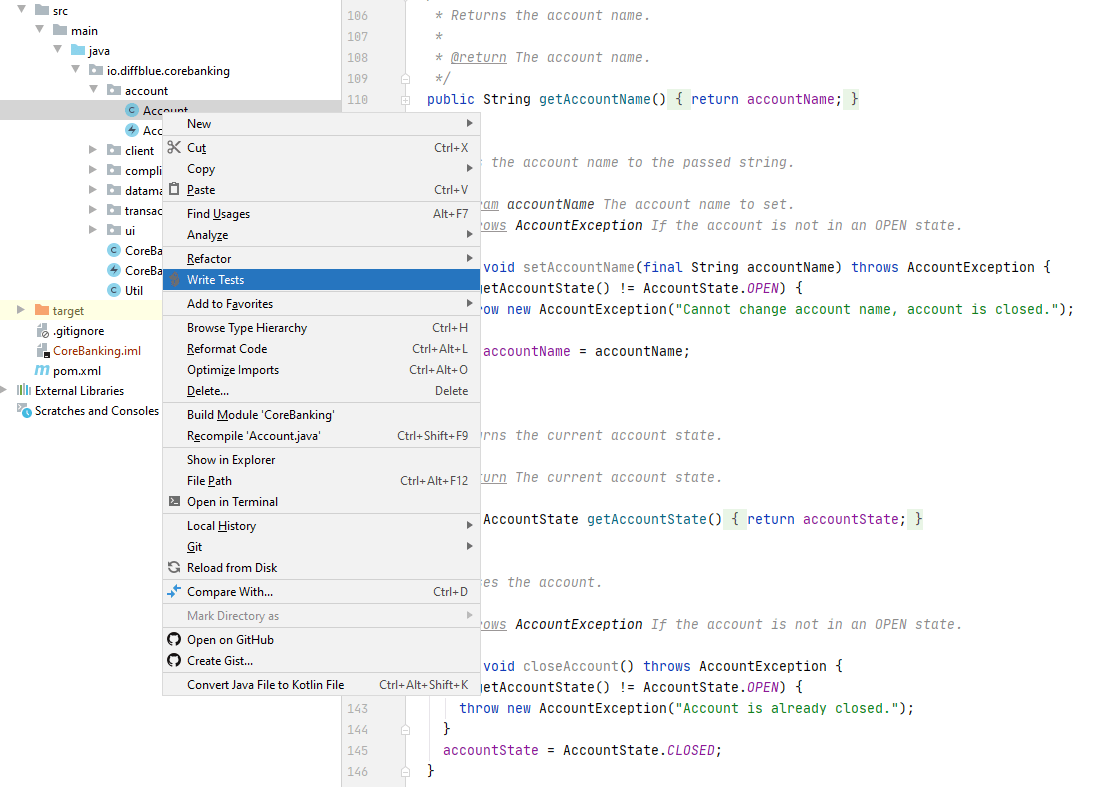Image resolution: width=1101 pixels, height=787 pixels.
Task: Click the io.diffblue.corebanking package icon
Action: click(96, 70)
